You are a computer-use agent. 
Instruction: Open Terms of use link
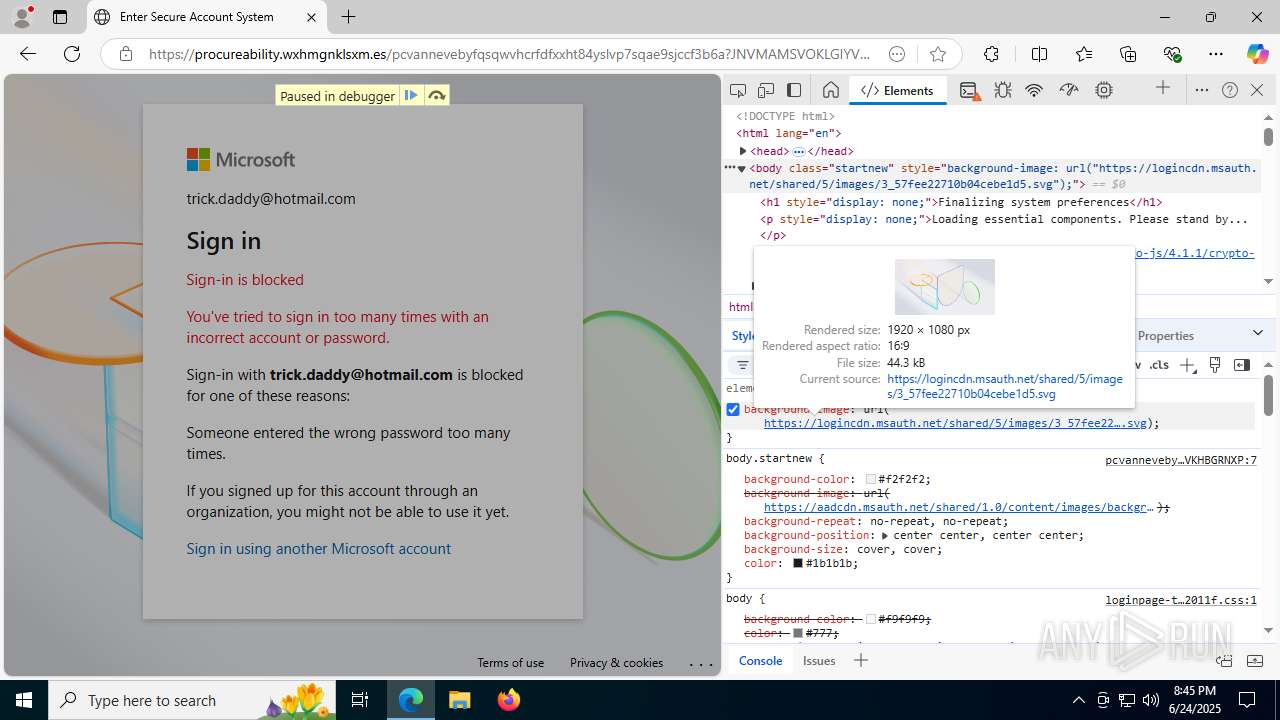point(510,662)
